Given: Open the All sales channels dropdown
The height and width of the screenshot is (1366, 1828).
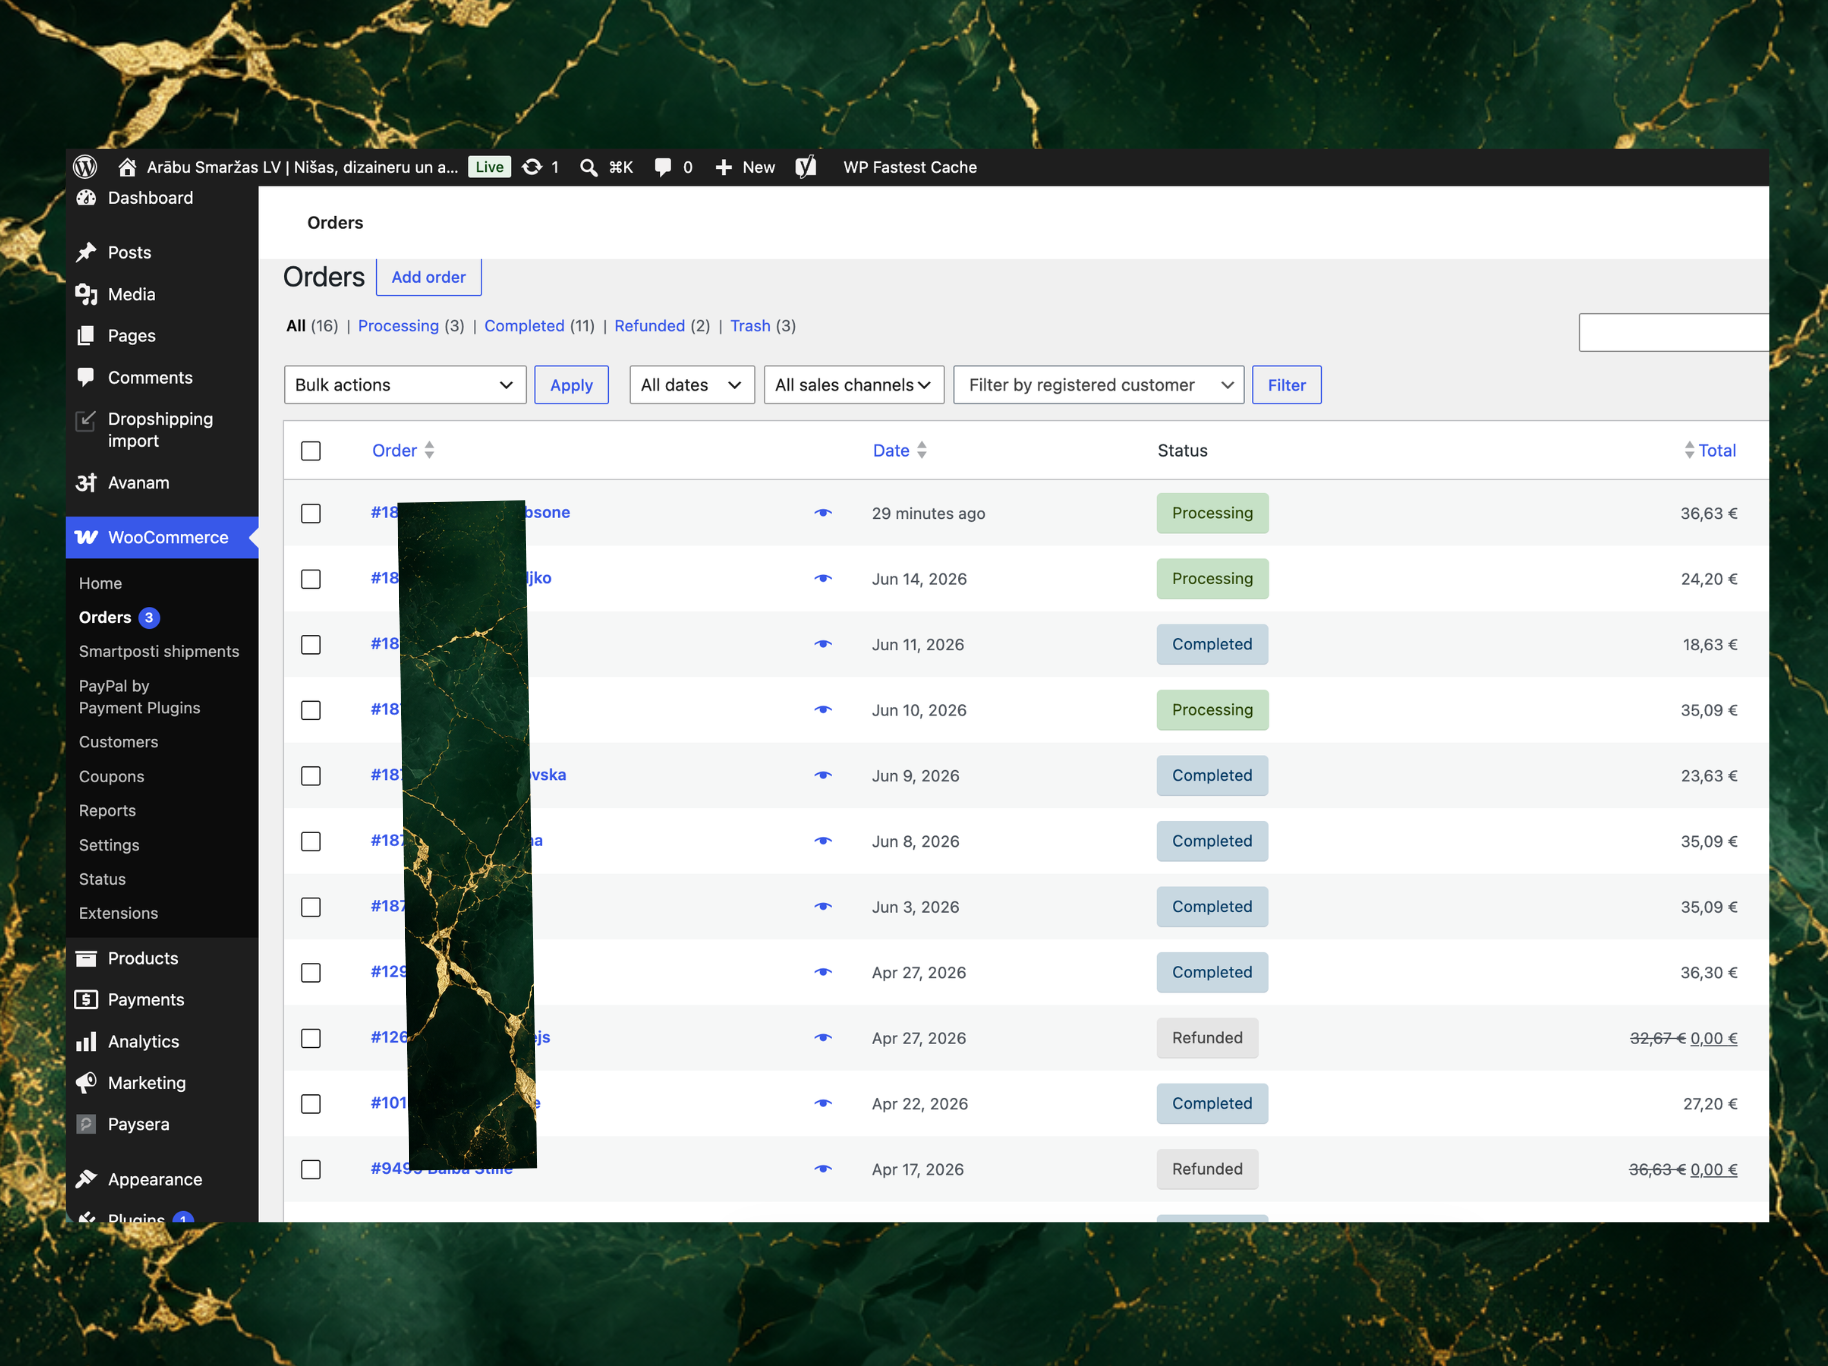Looking at the screenshot, I should click(x=854, y=385).
